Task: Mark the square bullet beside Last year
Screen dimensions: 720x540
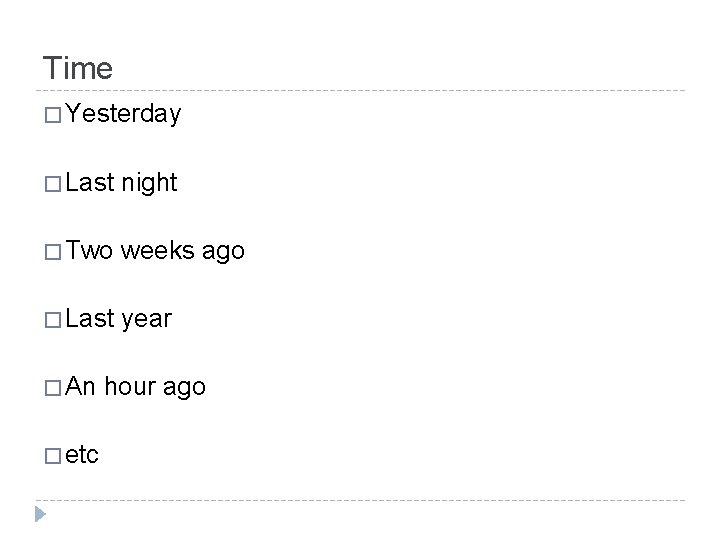Action: click(53, 320)
